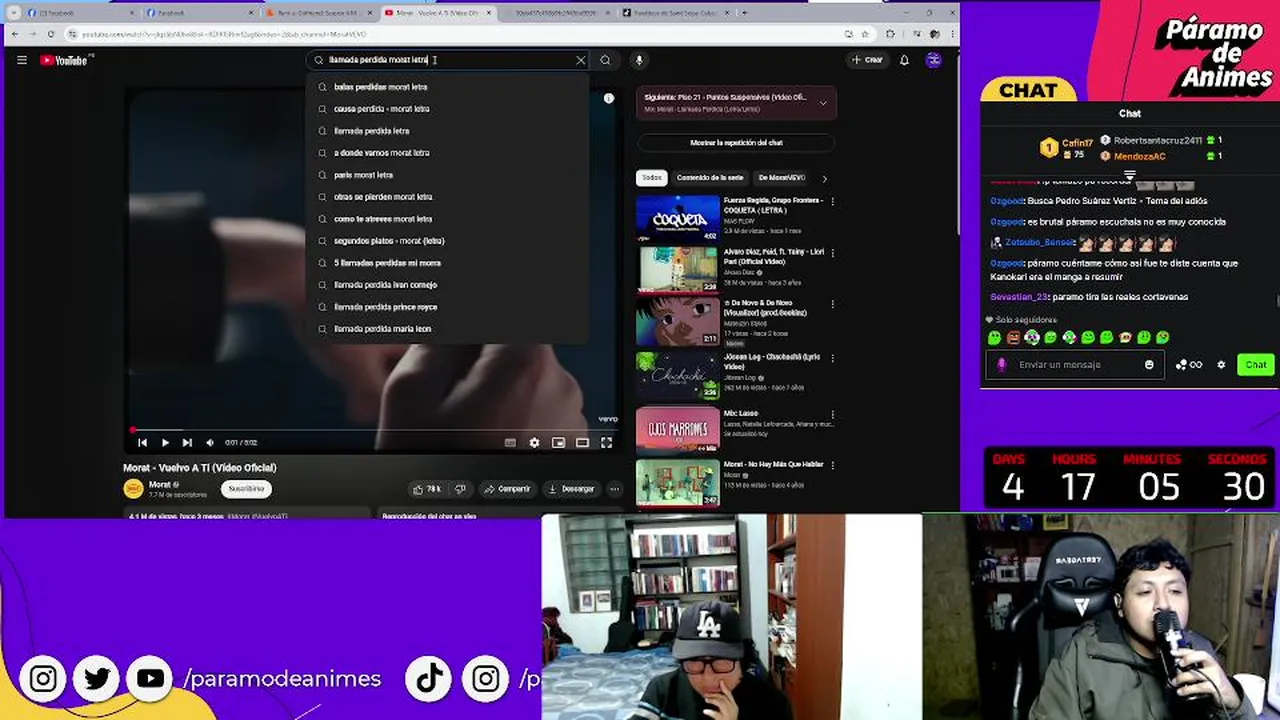Download the video with Descargar
1280x720 pixels.
[572, 489]
